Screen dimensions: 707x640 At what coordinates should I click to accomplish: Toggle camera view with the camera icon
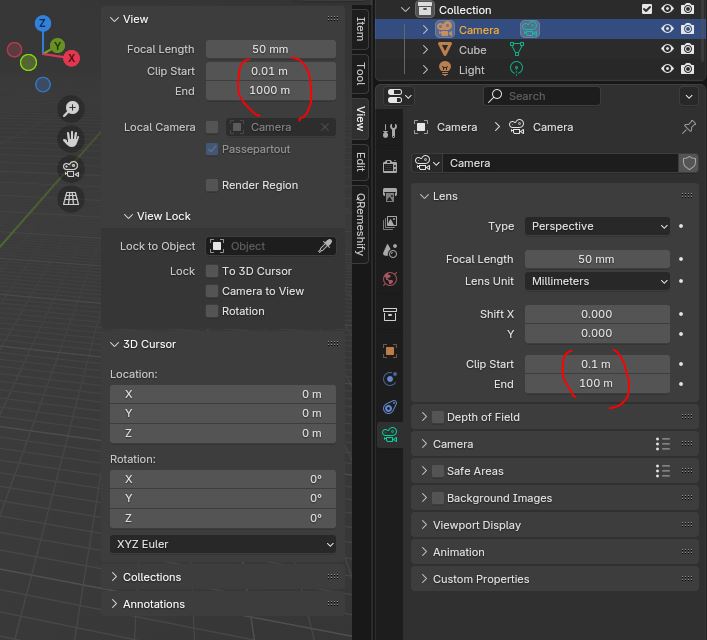(x=71, y=169)
